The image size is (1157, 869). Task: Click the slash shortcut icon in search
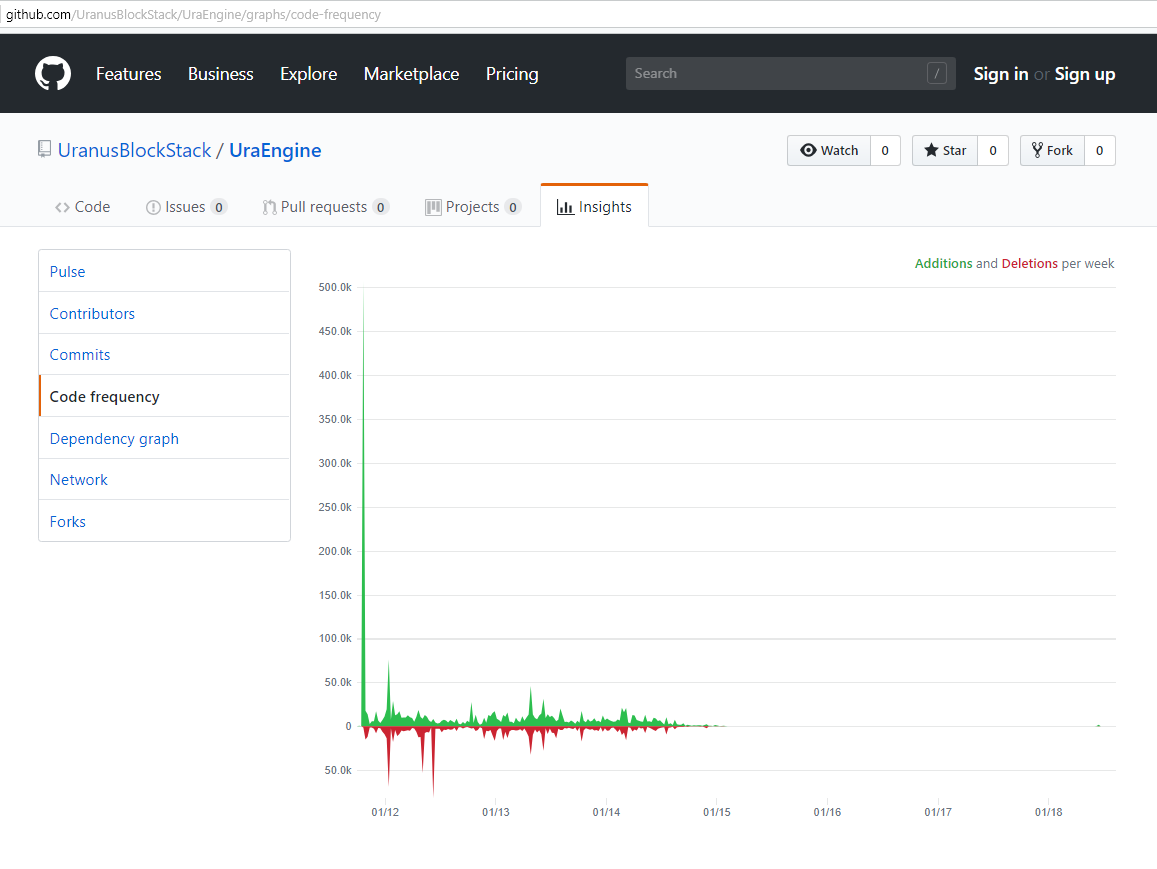pos(936,73)
